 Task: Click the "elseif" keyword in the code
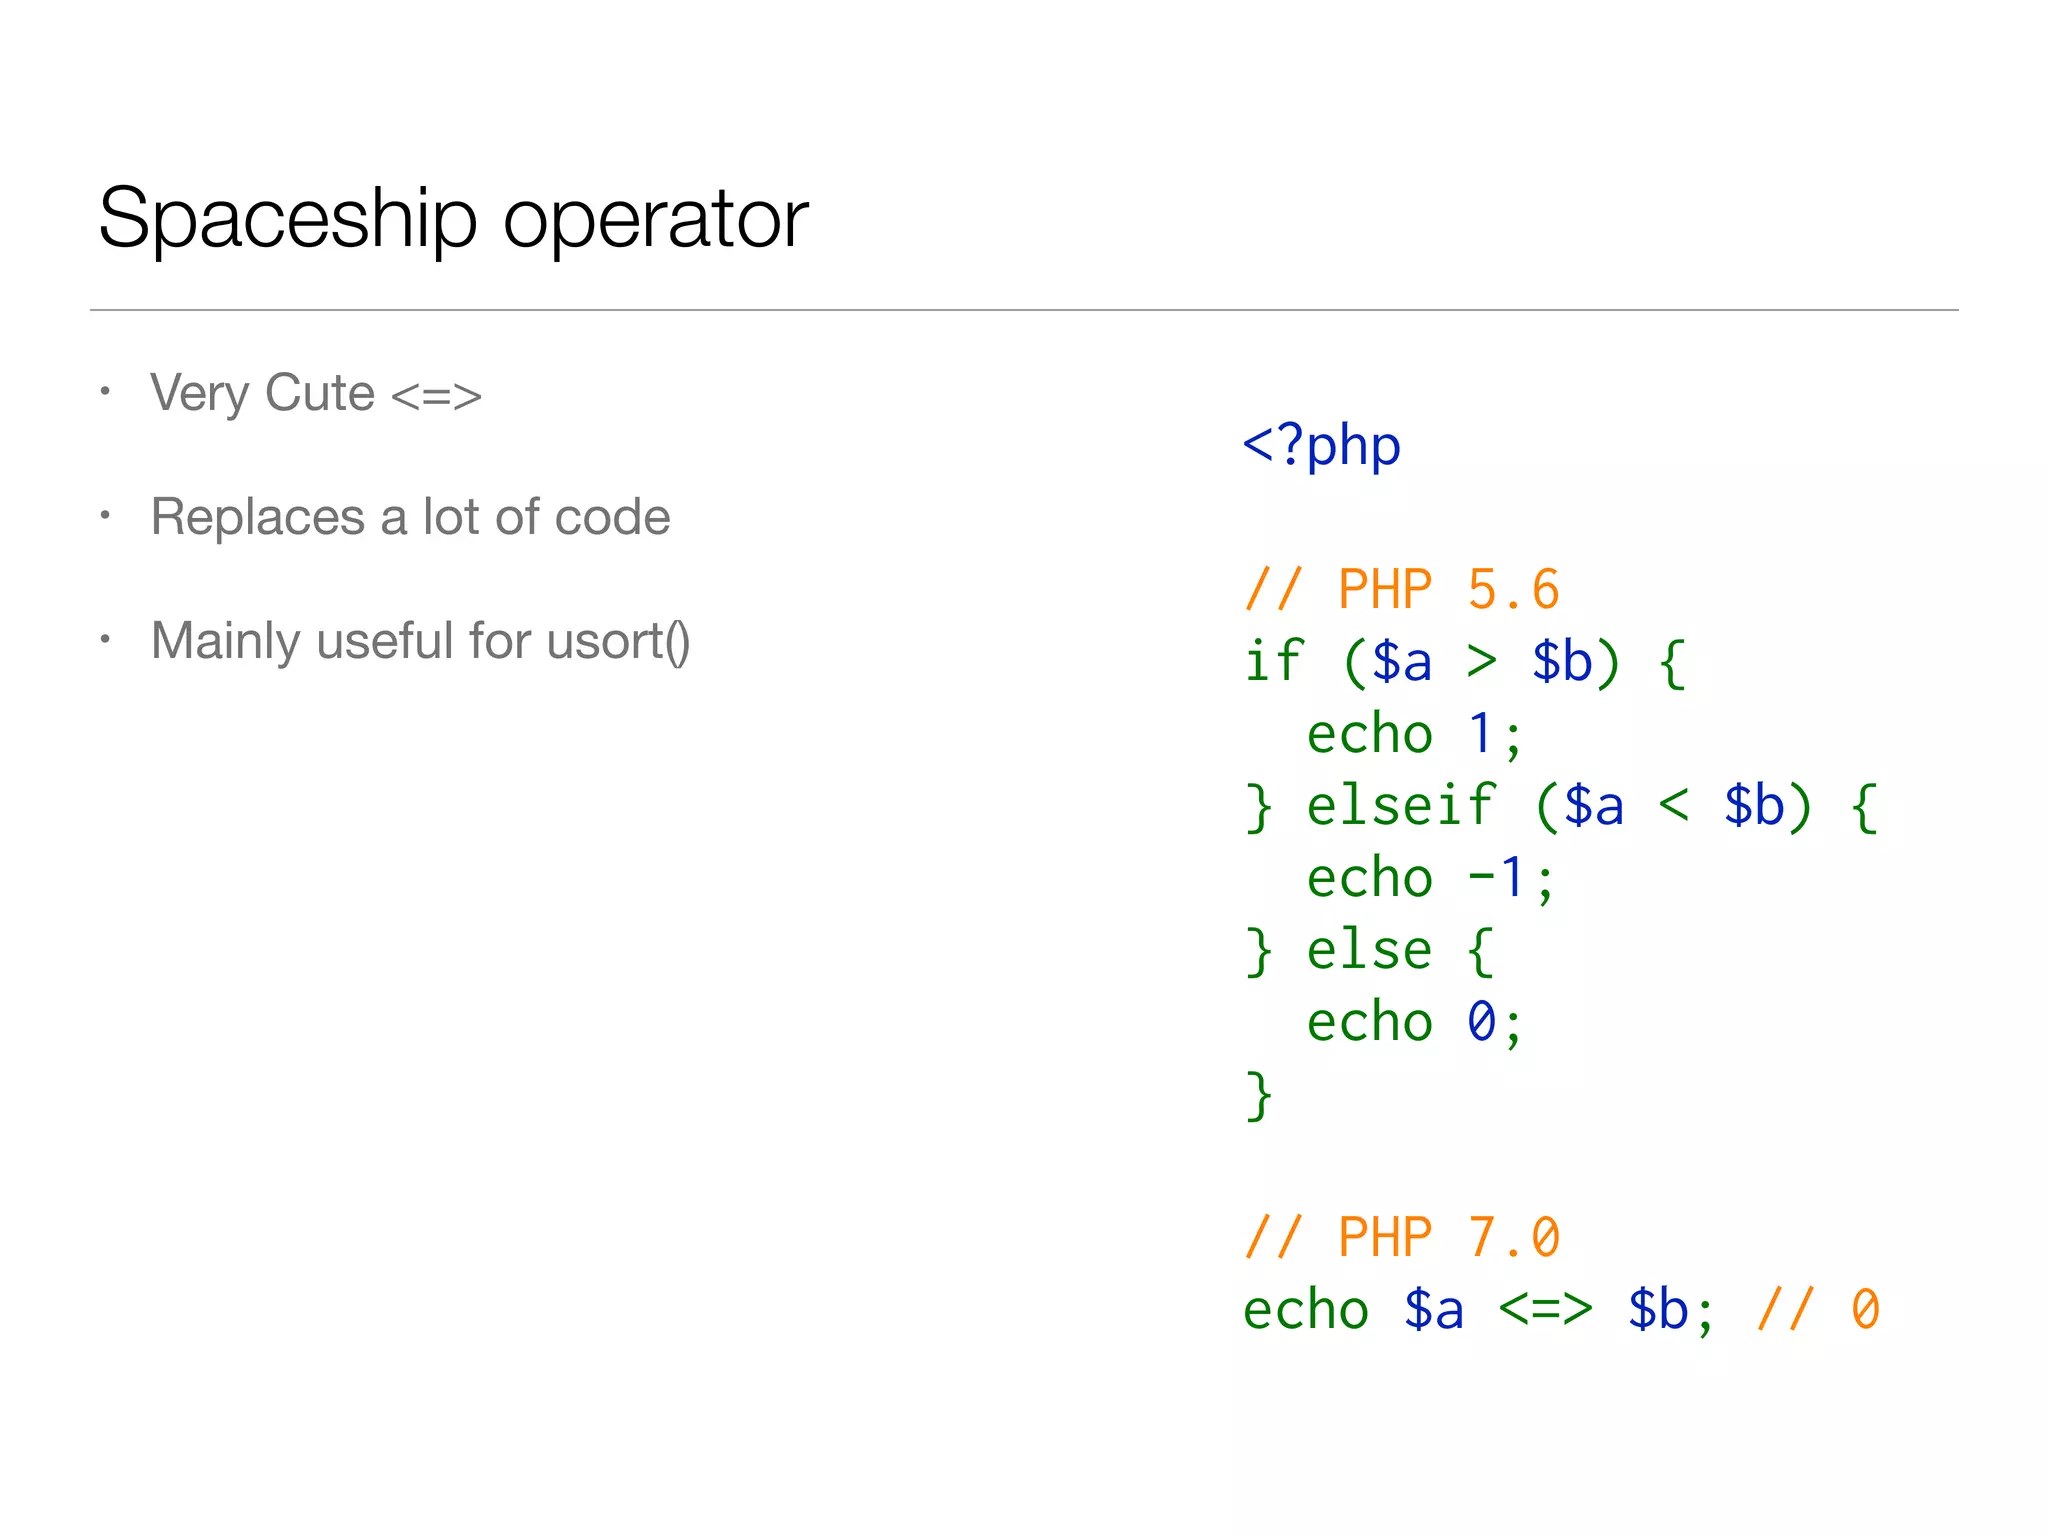[x=1401, y=806]
